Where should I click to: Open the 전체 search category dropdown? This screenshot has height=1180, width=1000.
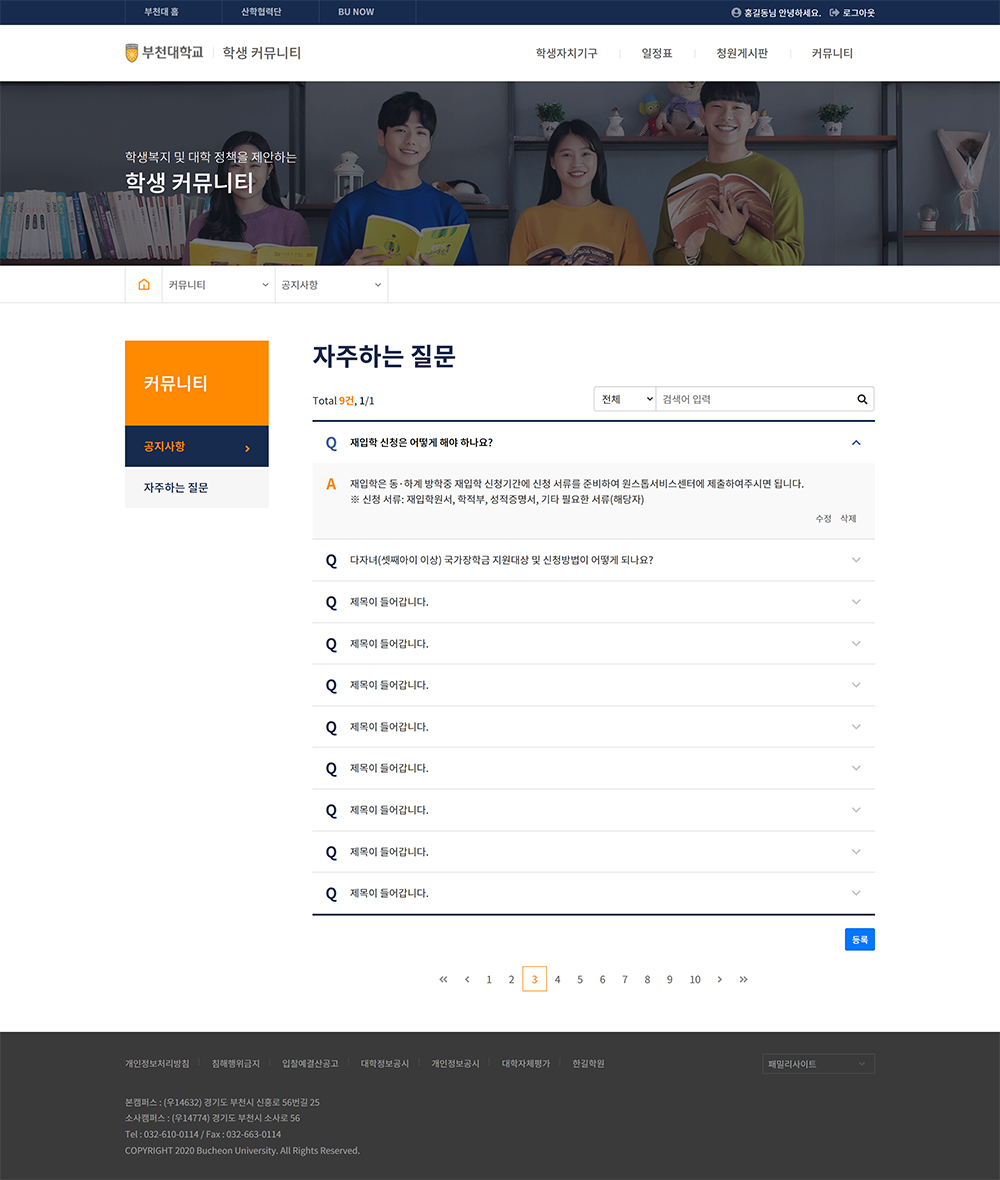(625, 400)
